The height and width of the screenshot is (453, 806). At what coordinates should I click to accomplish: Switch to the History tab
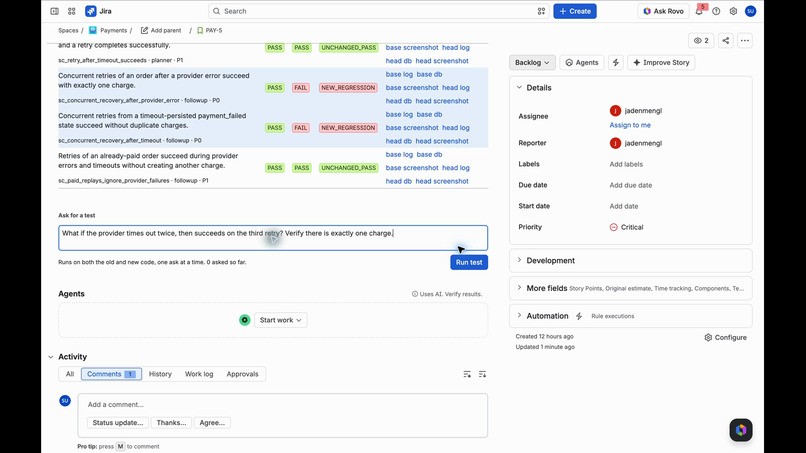(x=160, y=374)
